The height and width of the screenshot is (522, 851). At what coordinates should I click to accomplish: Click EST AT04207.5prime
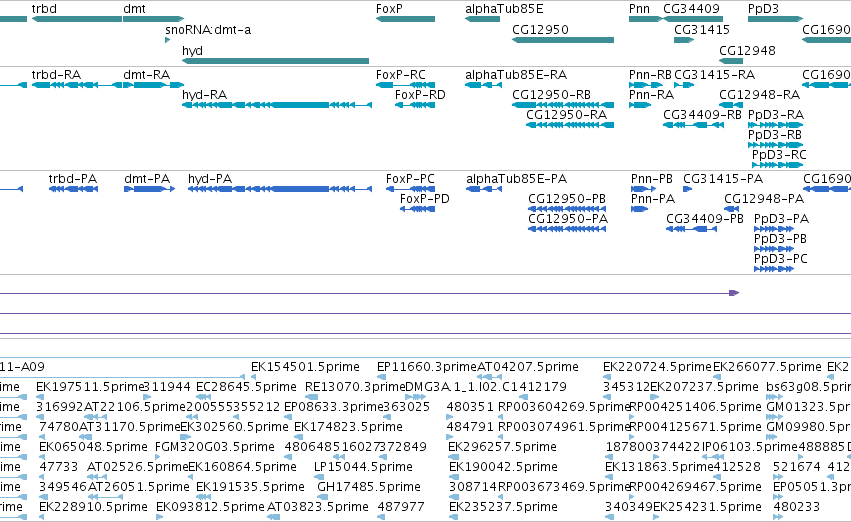[528, 367]
